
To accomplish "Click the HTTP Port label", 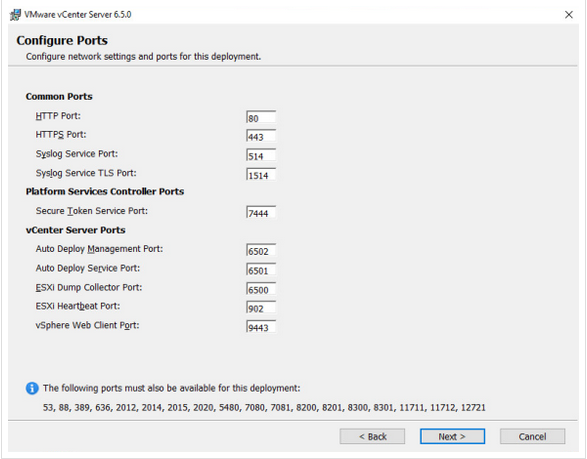I will coord(58,116).
